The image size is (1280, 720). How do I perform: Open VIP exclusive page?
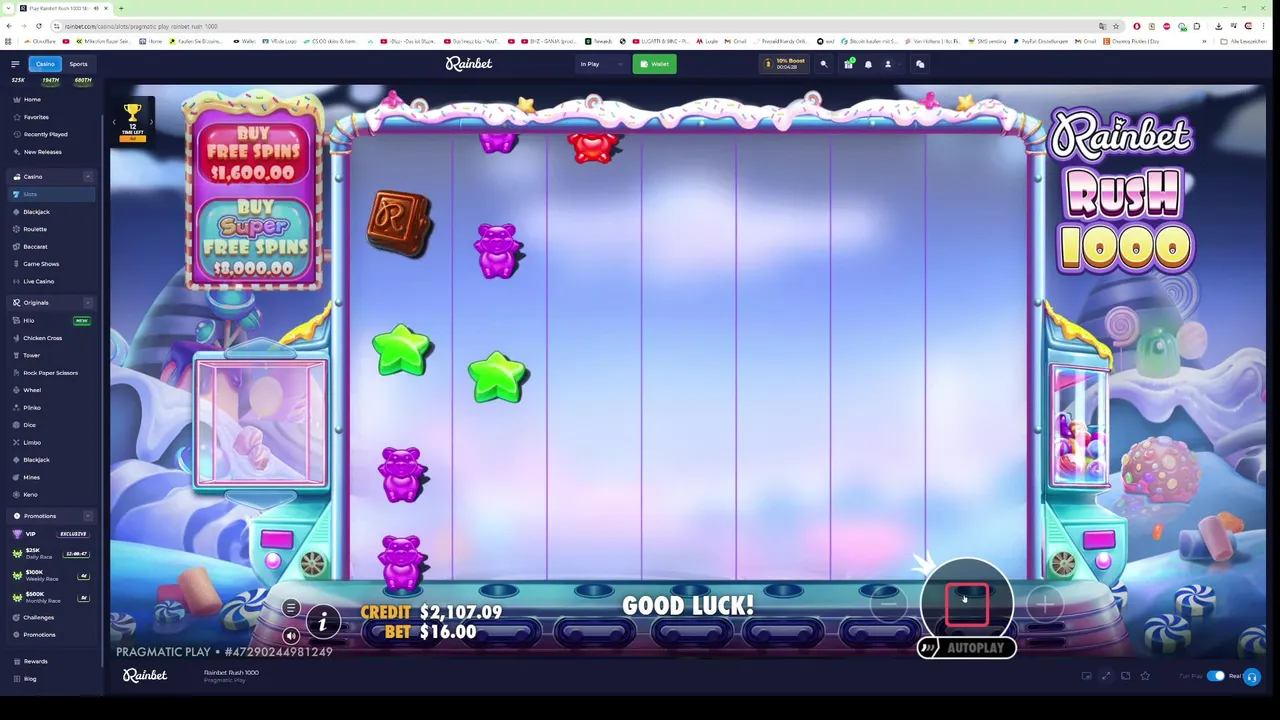50,534
